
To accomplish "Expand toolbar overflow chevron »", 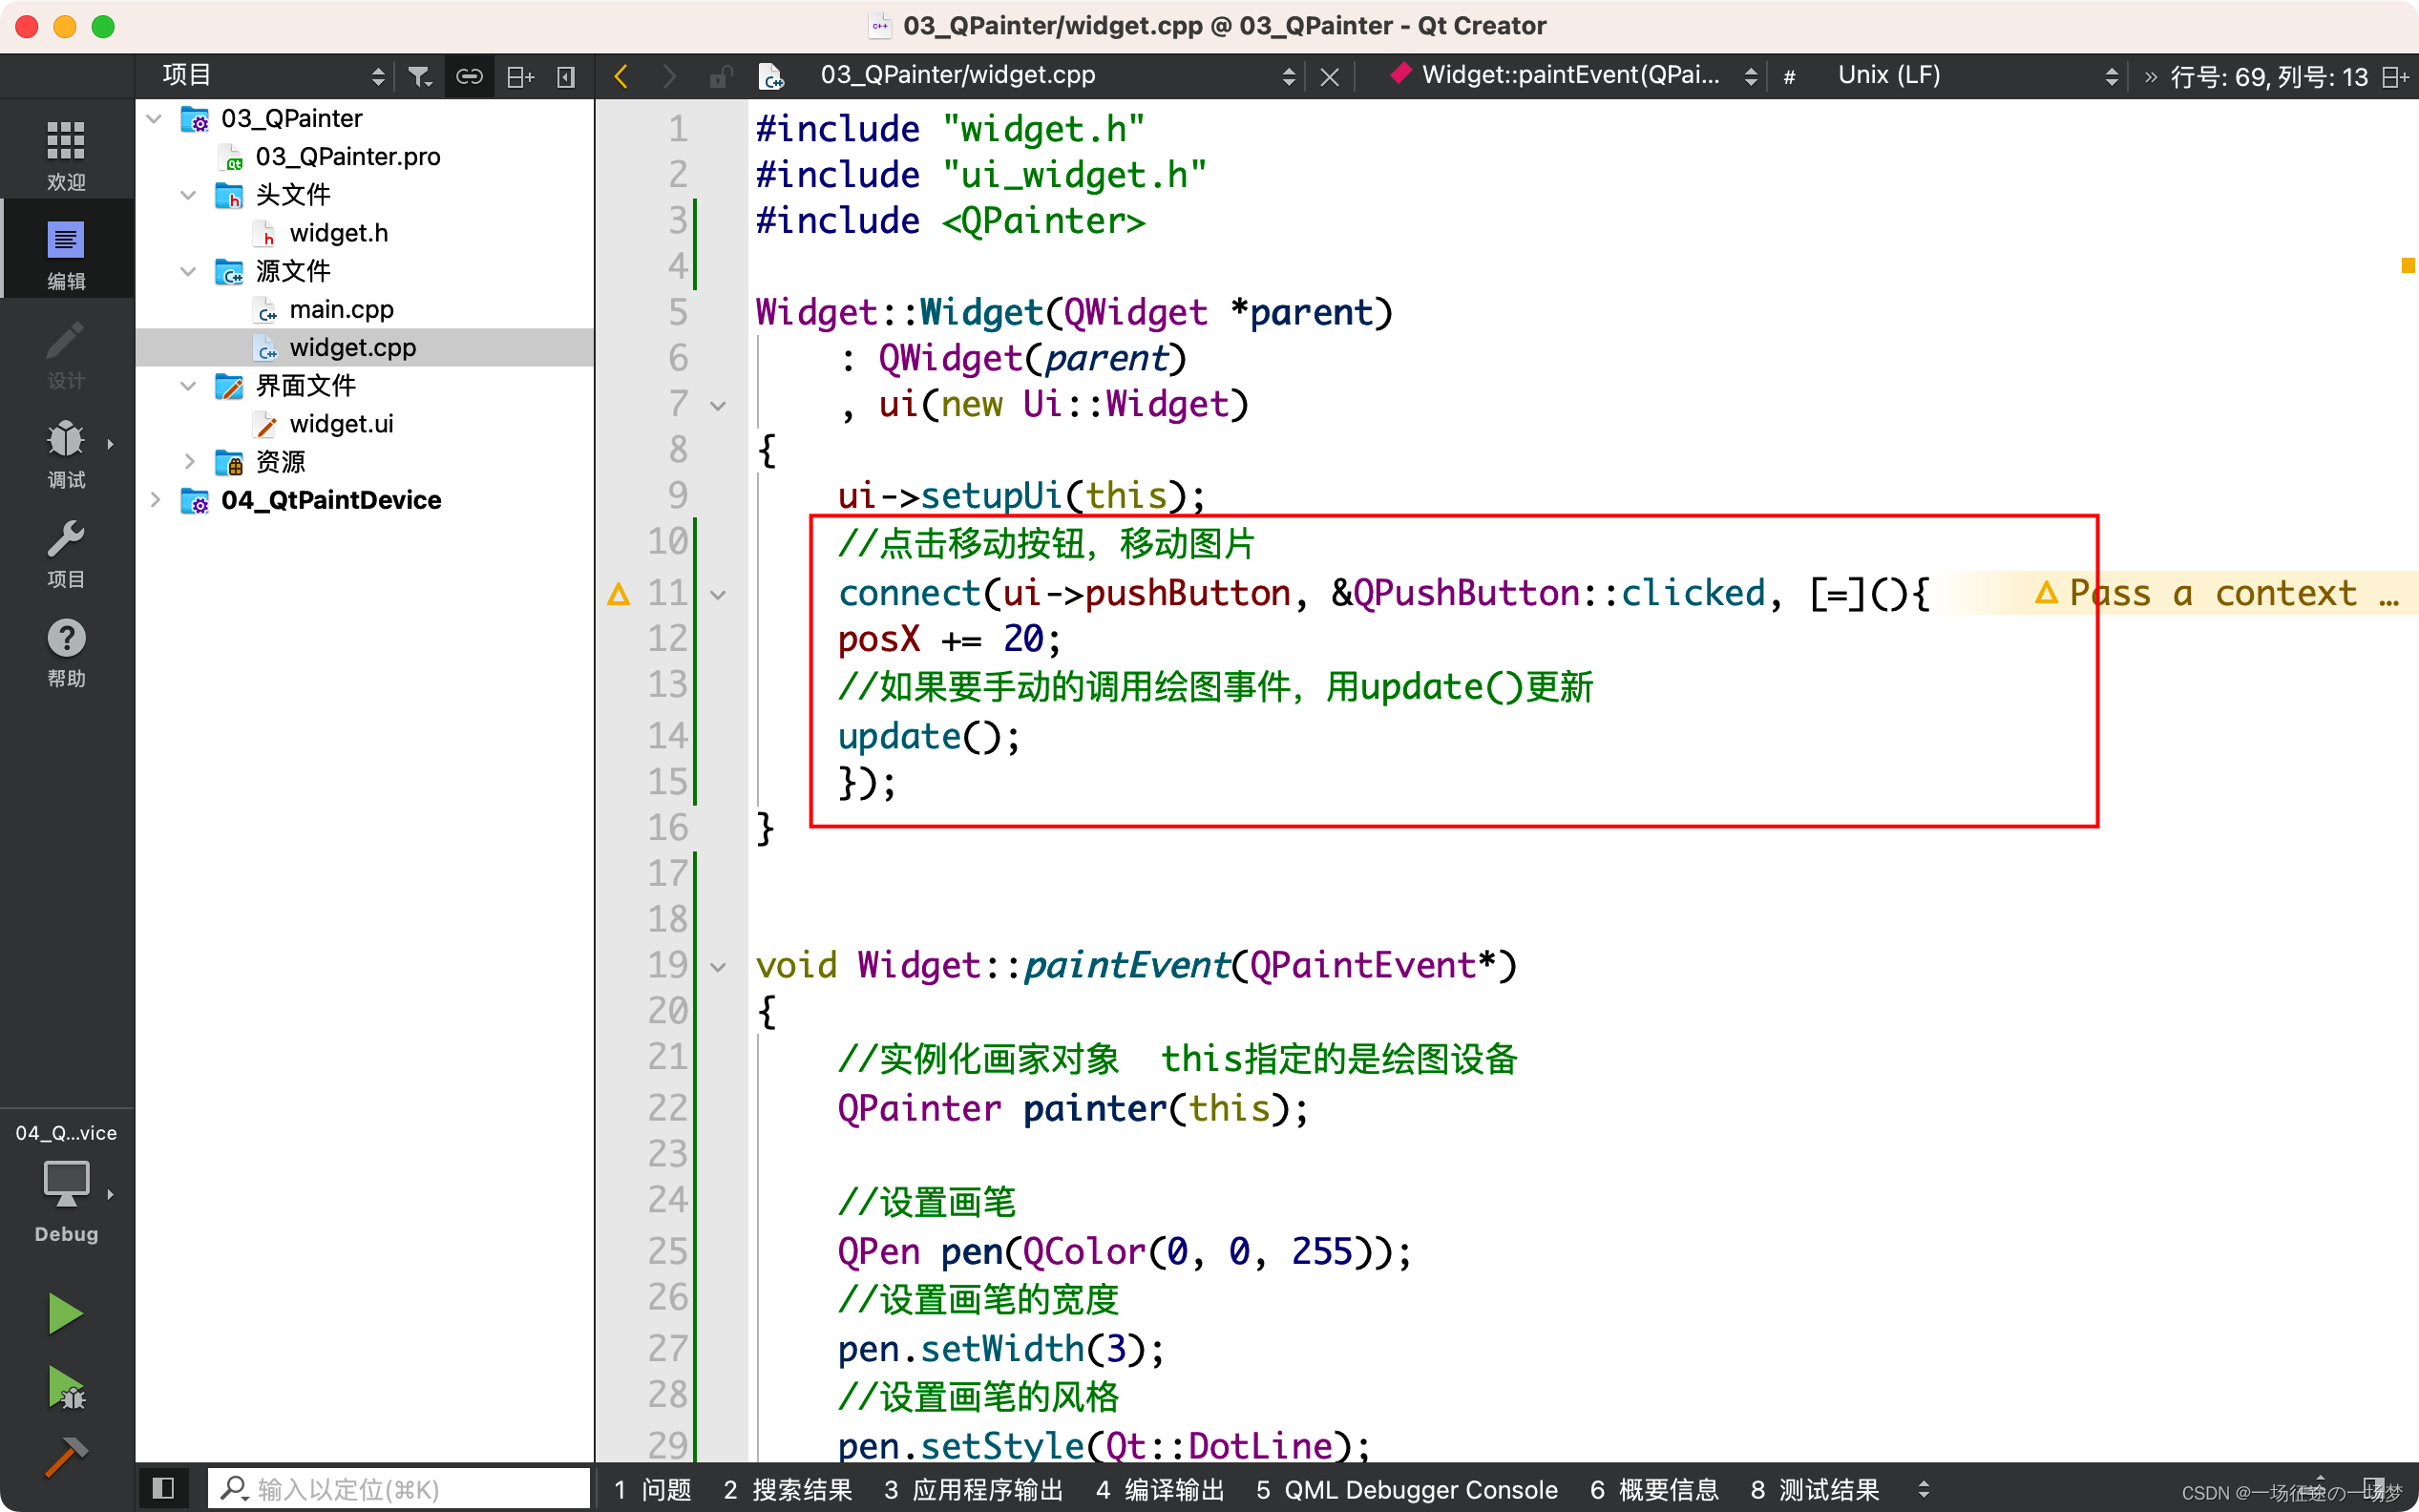I will (2151, 77).
